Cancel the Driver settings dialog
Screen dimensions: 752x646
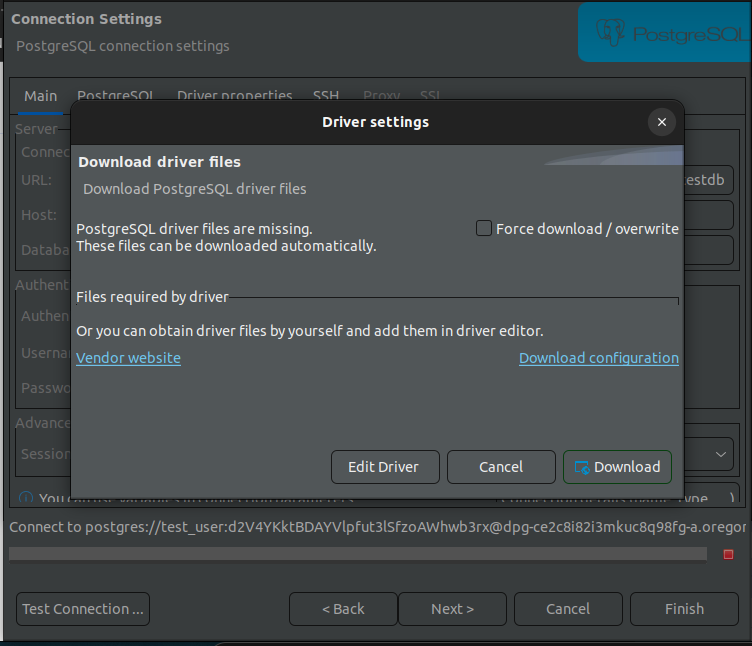[x=501, y=467]
